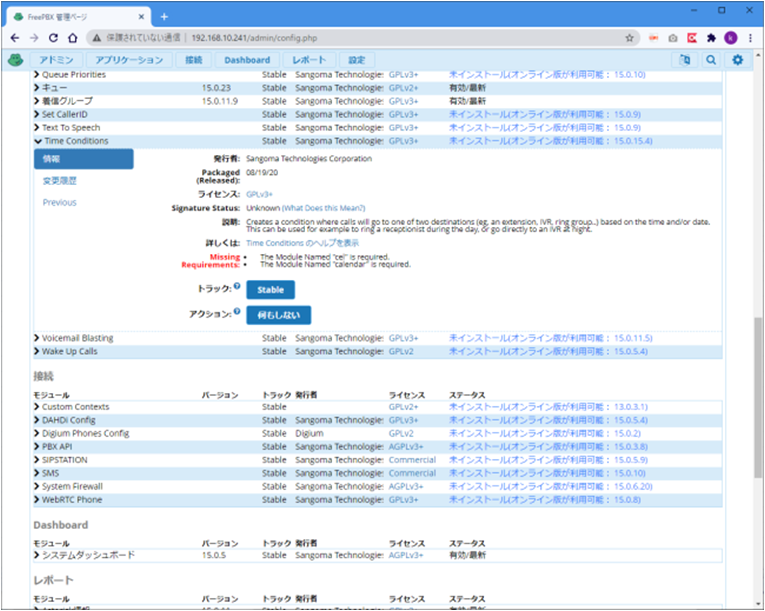Viewport: 765px width, 611px height.
Task: Click Digium publisher text in Digium Phones row
Action: (309, 433)
